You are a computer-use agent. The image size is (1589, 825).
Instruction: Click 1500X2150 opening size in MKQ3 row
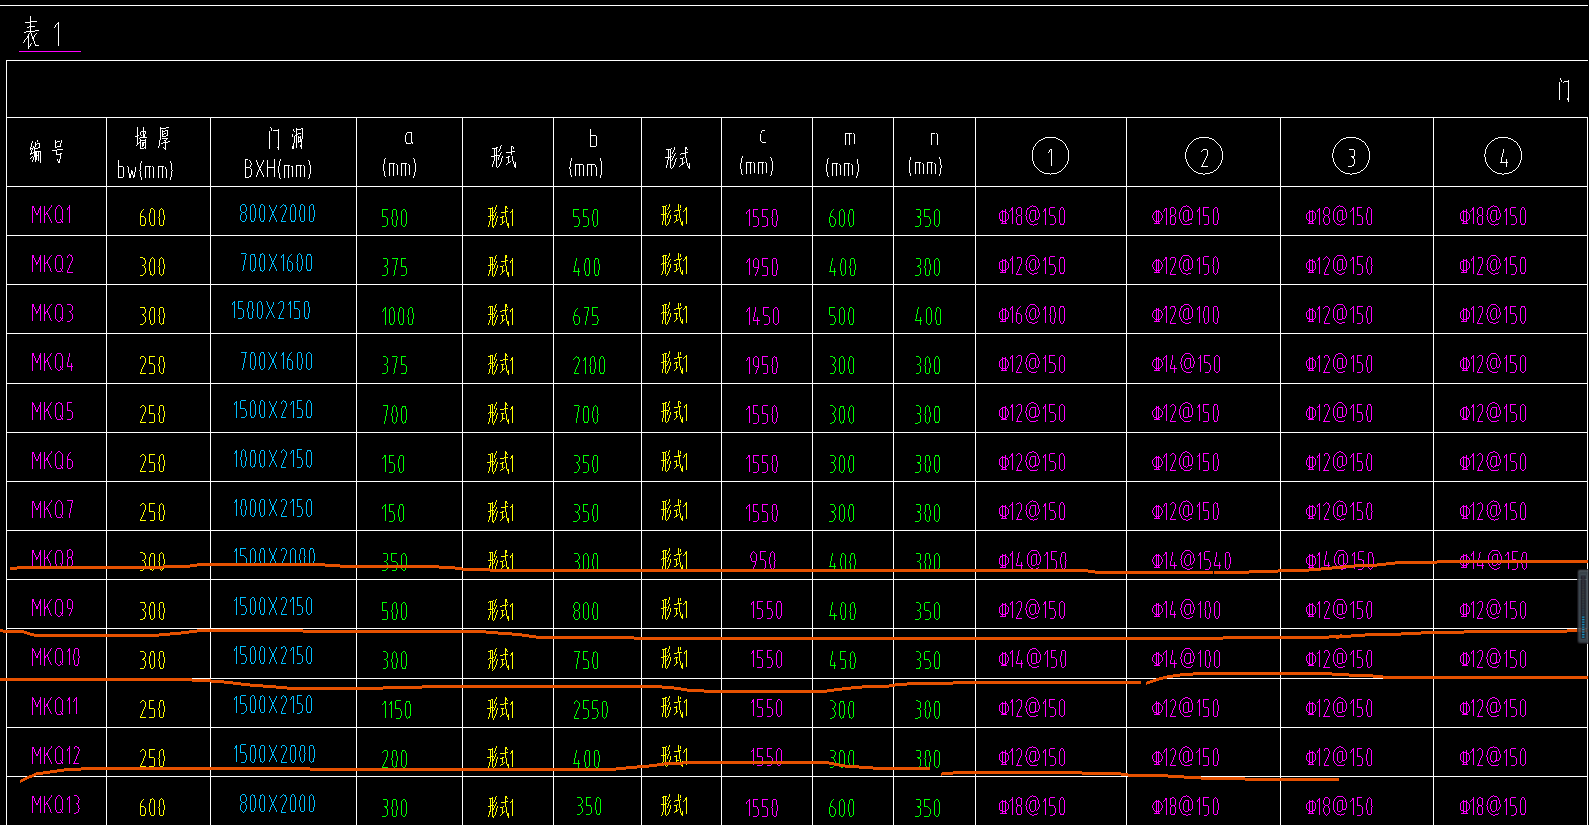(x=272, y=311)
